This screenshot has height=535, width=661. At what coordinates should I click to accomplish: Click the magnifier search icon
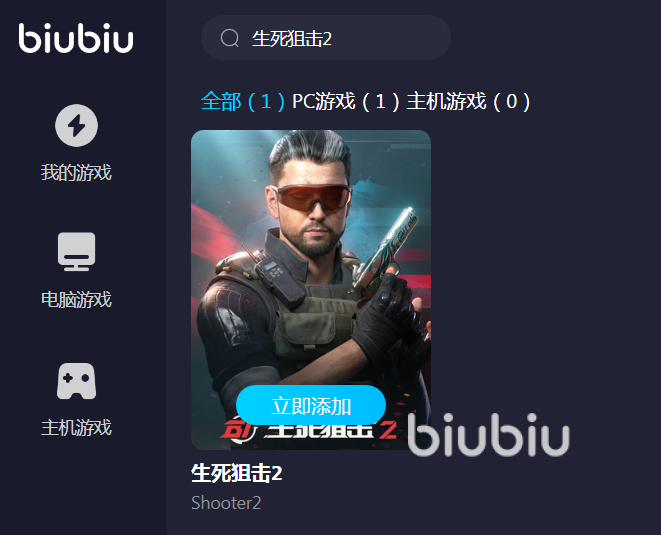point(230,38)
